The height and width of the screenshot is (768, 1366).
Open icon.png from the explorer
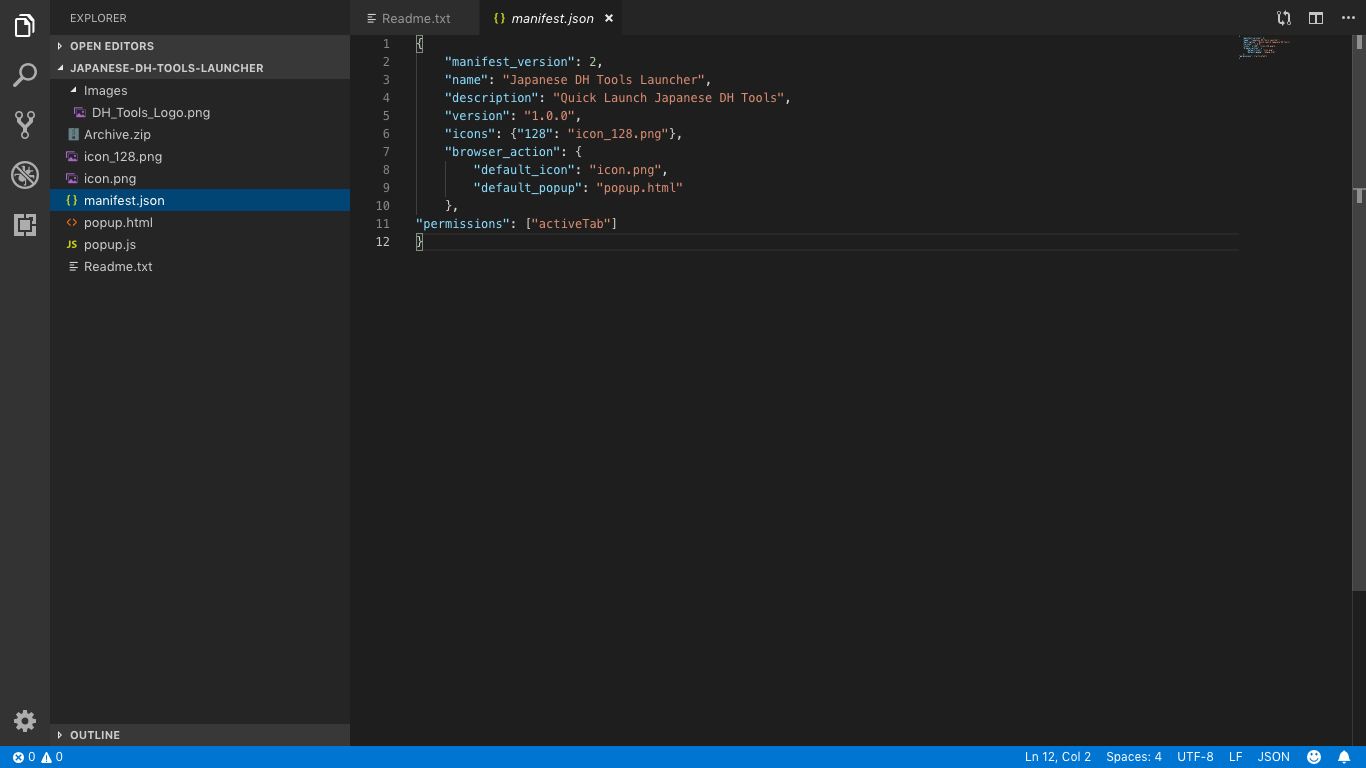[200, 178]
